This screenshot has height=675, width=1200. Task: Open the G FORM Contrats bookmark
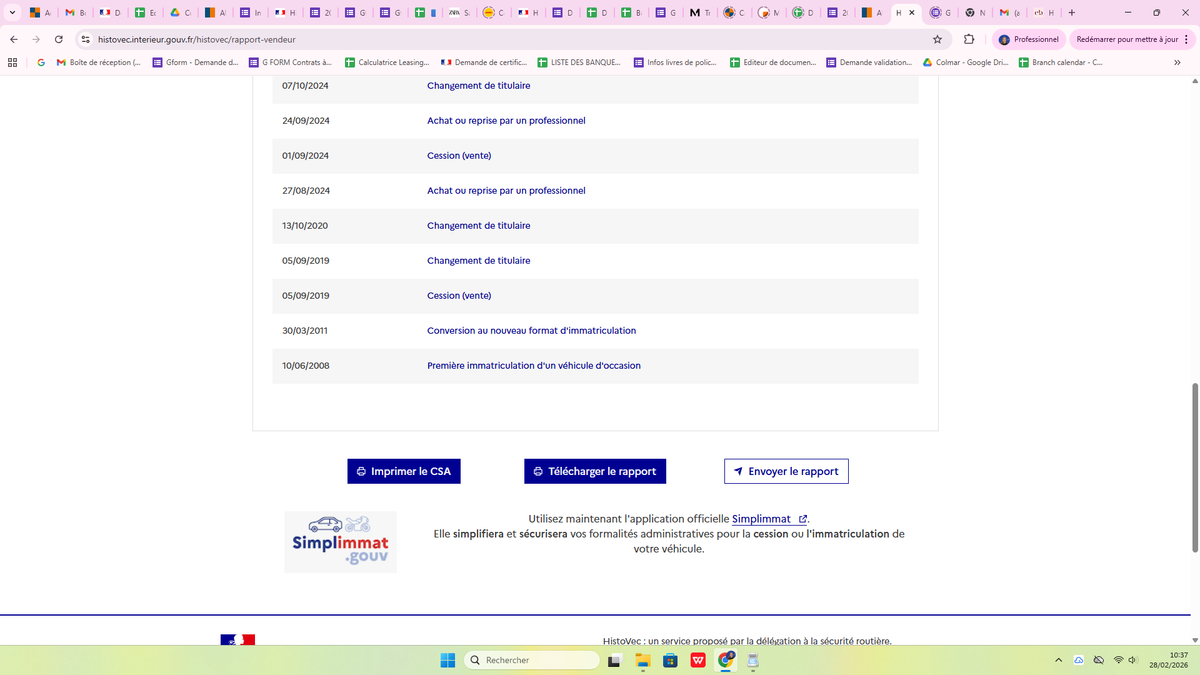coord(290,62)
